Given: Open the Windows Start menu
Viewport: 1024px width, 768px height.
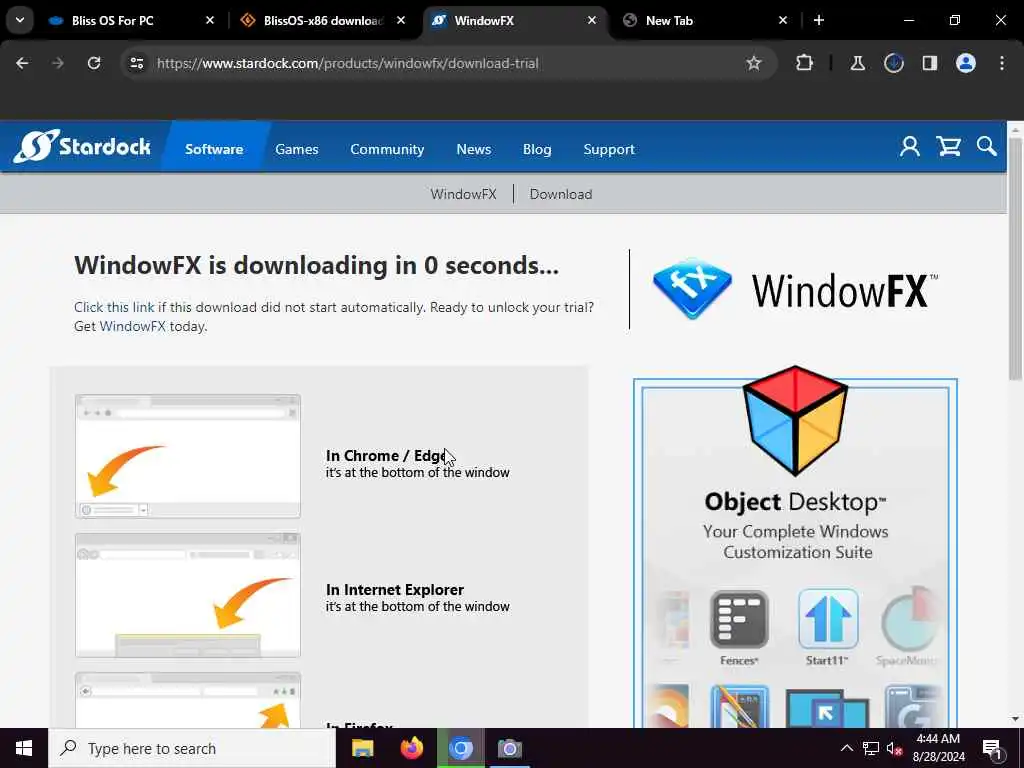Looking at the screenshot, I should (x=24, y=748).
